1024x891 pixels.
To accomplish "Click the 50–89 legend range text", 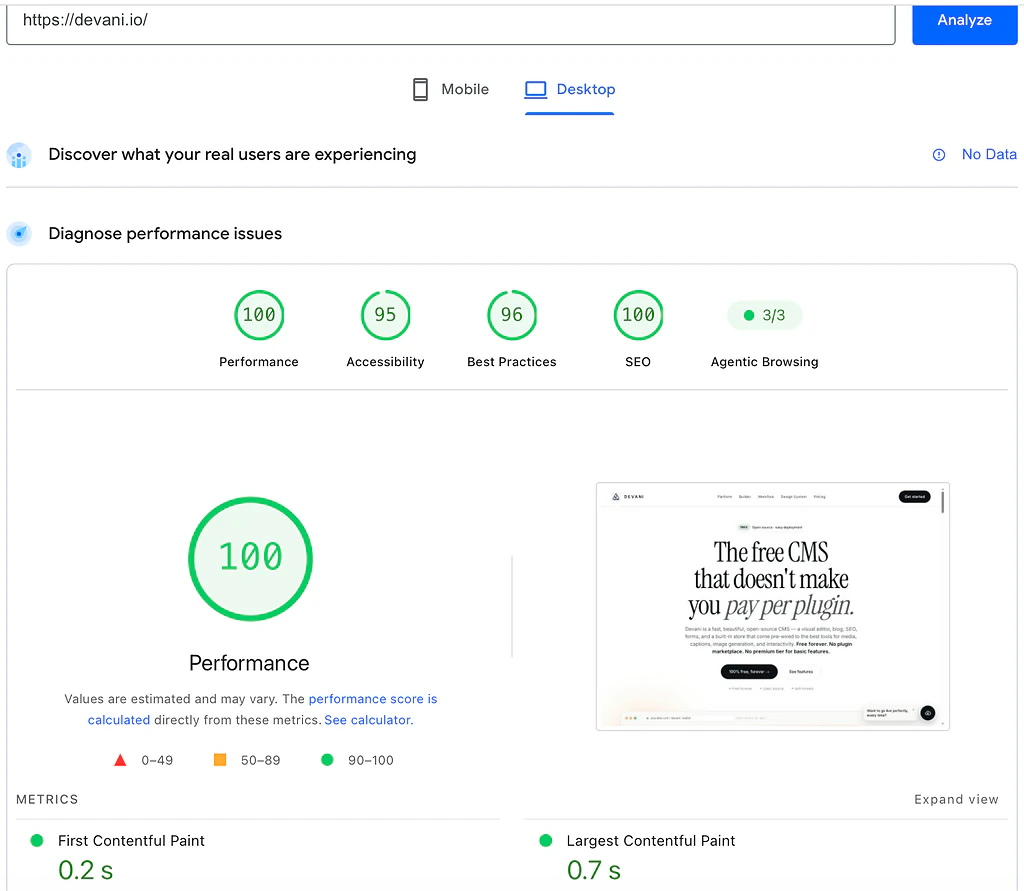I will tap(261, 760).
